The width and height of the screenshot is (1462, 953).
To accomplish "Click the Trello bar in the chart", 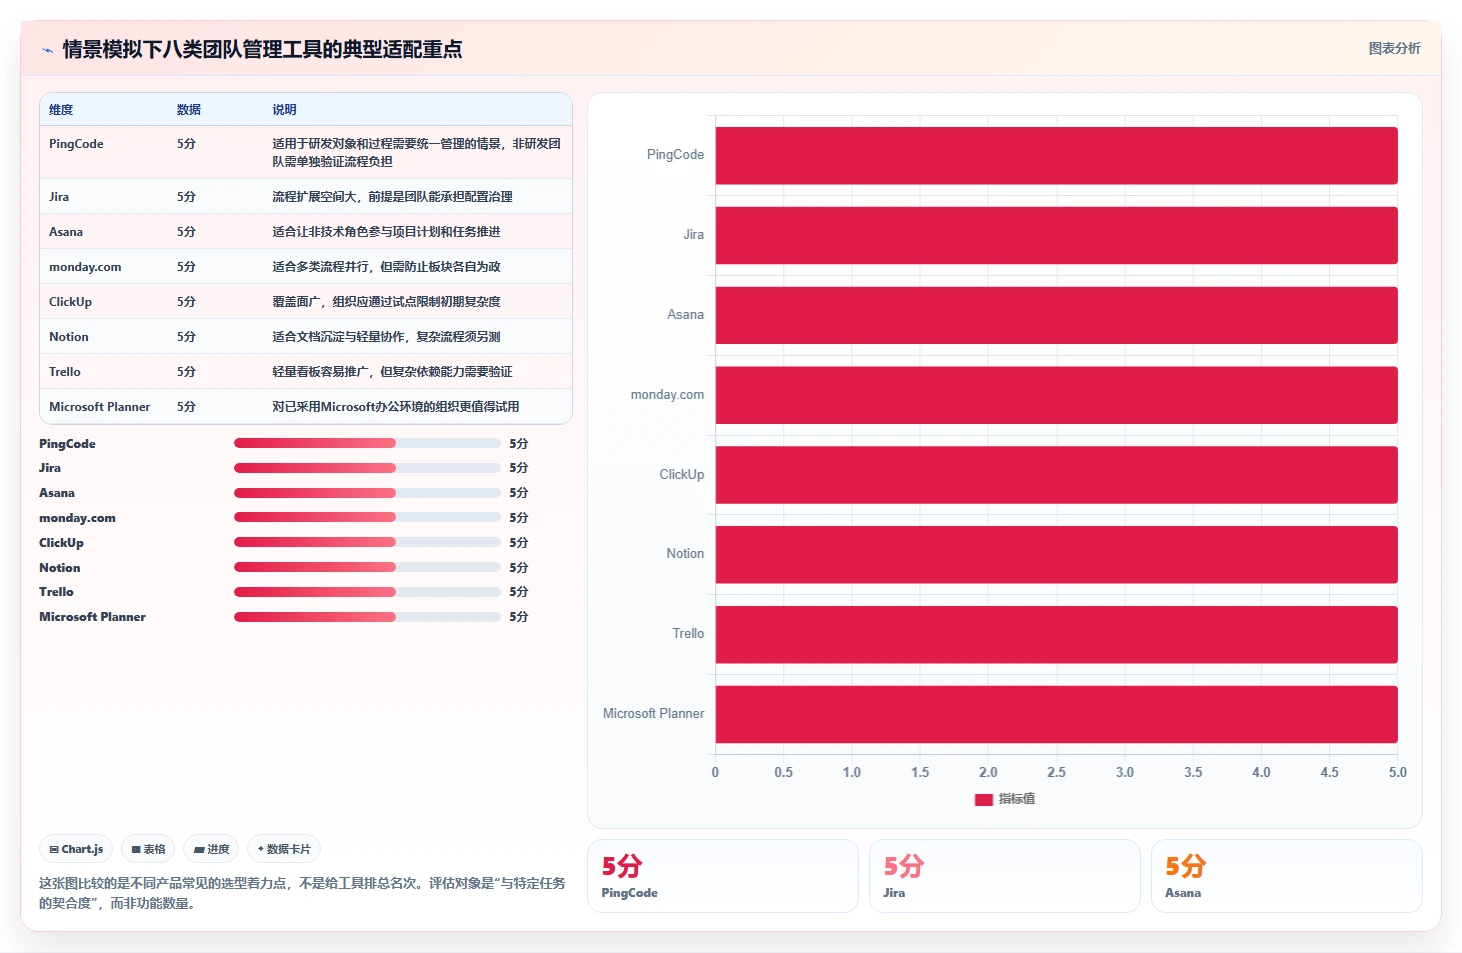I will [1056, 634].
